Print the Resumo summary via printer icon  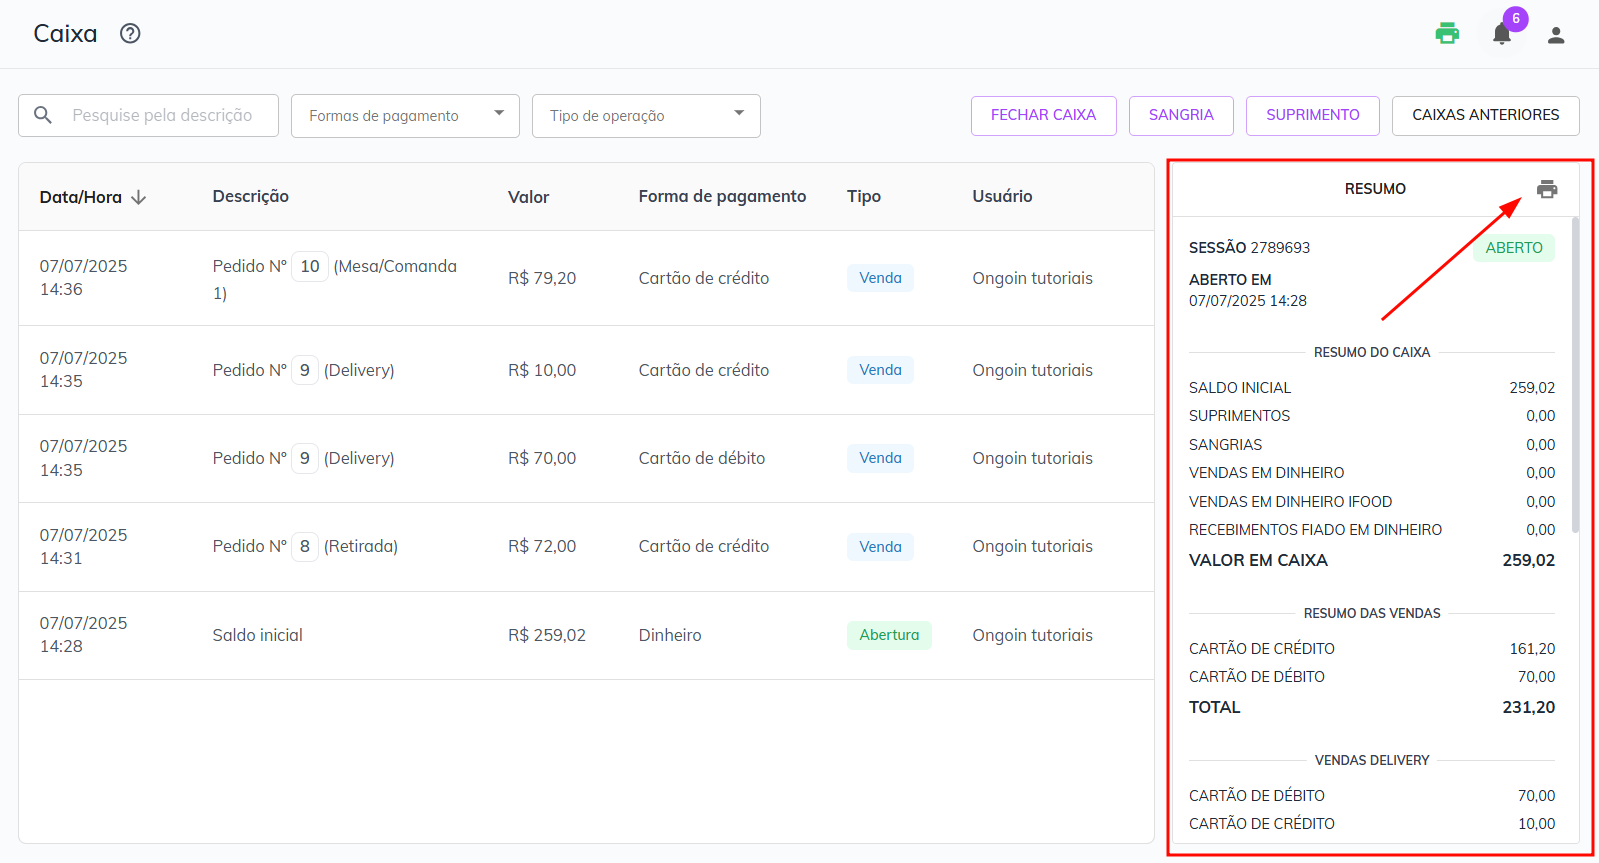[x=1547, y=189]
